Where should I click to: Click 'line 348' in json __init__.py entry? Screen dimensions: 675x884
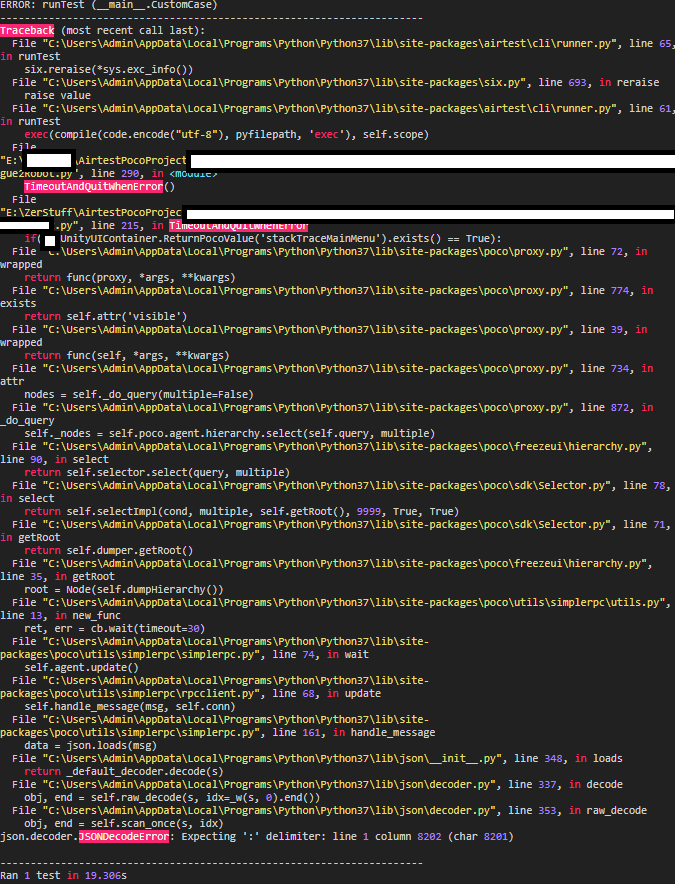point(538,758)
